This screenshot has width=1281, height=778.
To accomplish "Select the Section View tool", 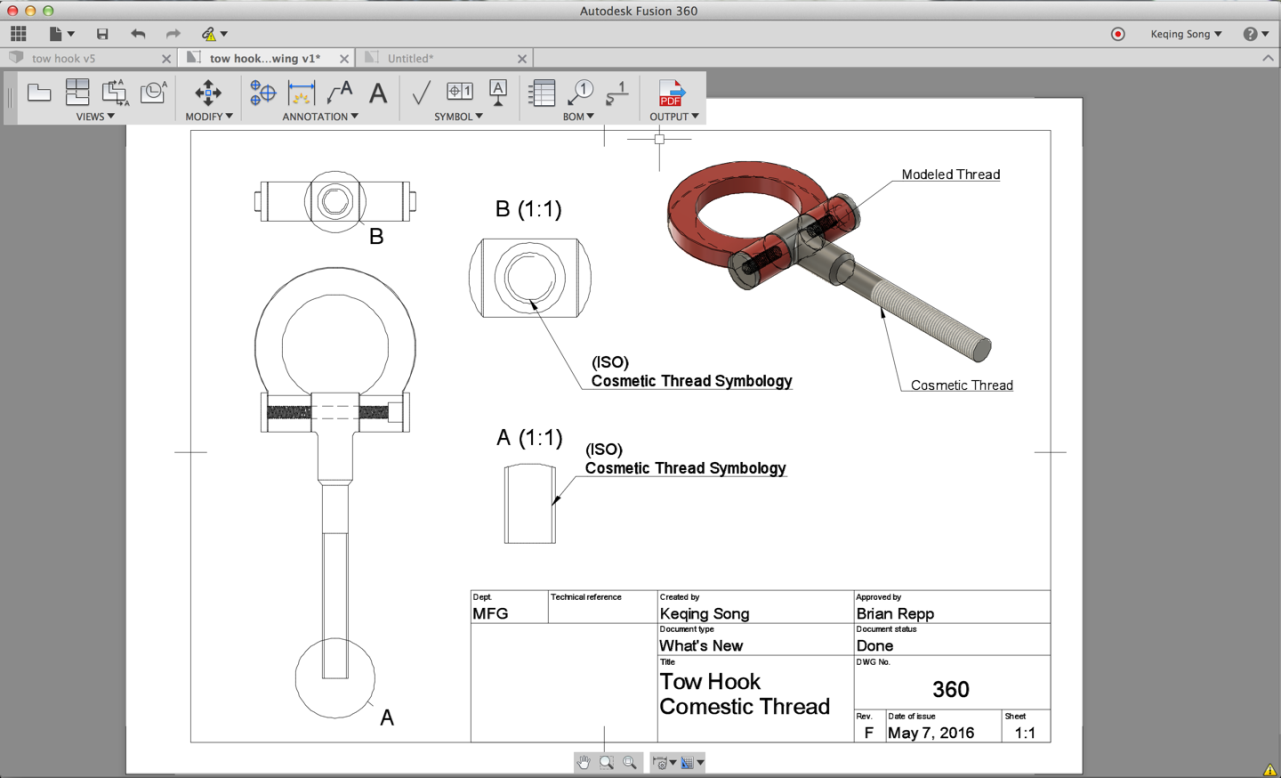I will [115, 93].
